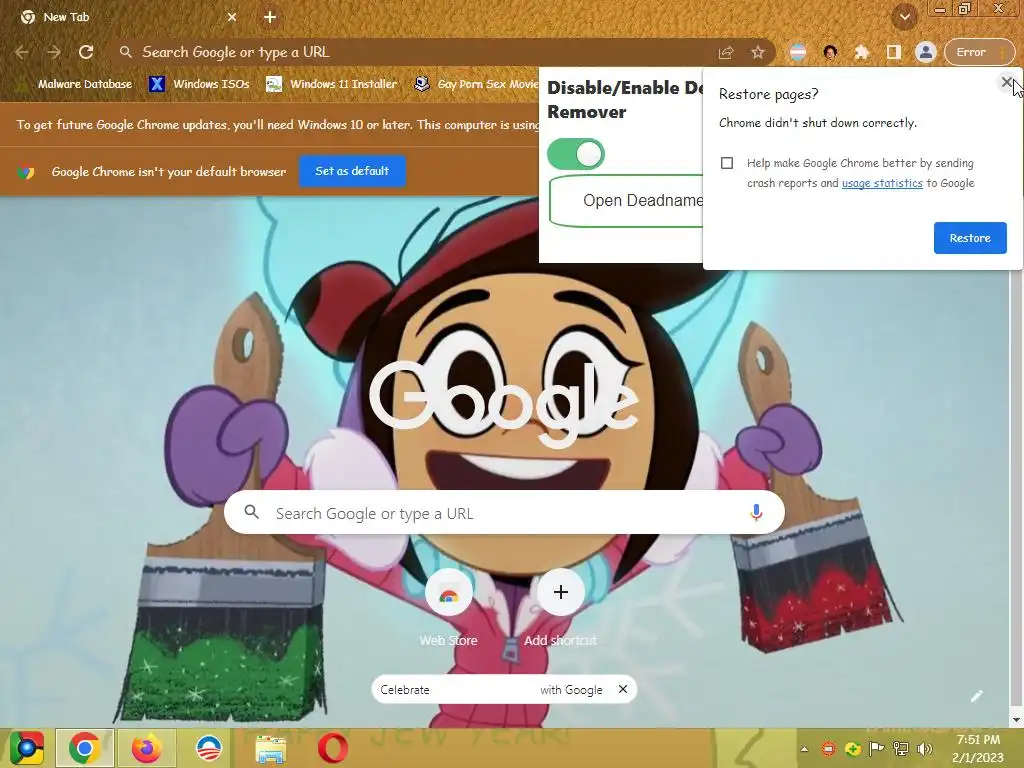The image size is (1024, 768).
Task: Toggle the Deadname Remover switch
Action: 576,154
